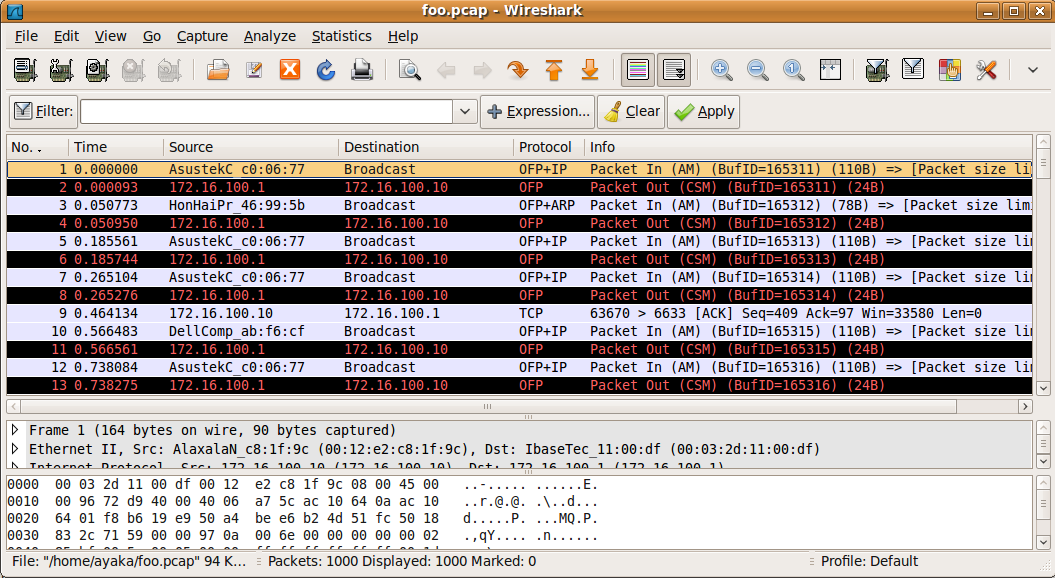Jump to the first packet
The width and height of the screenshot is (1055, 578).
pyautogui.click(x=554, y=70)
